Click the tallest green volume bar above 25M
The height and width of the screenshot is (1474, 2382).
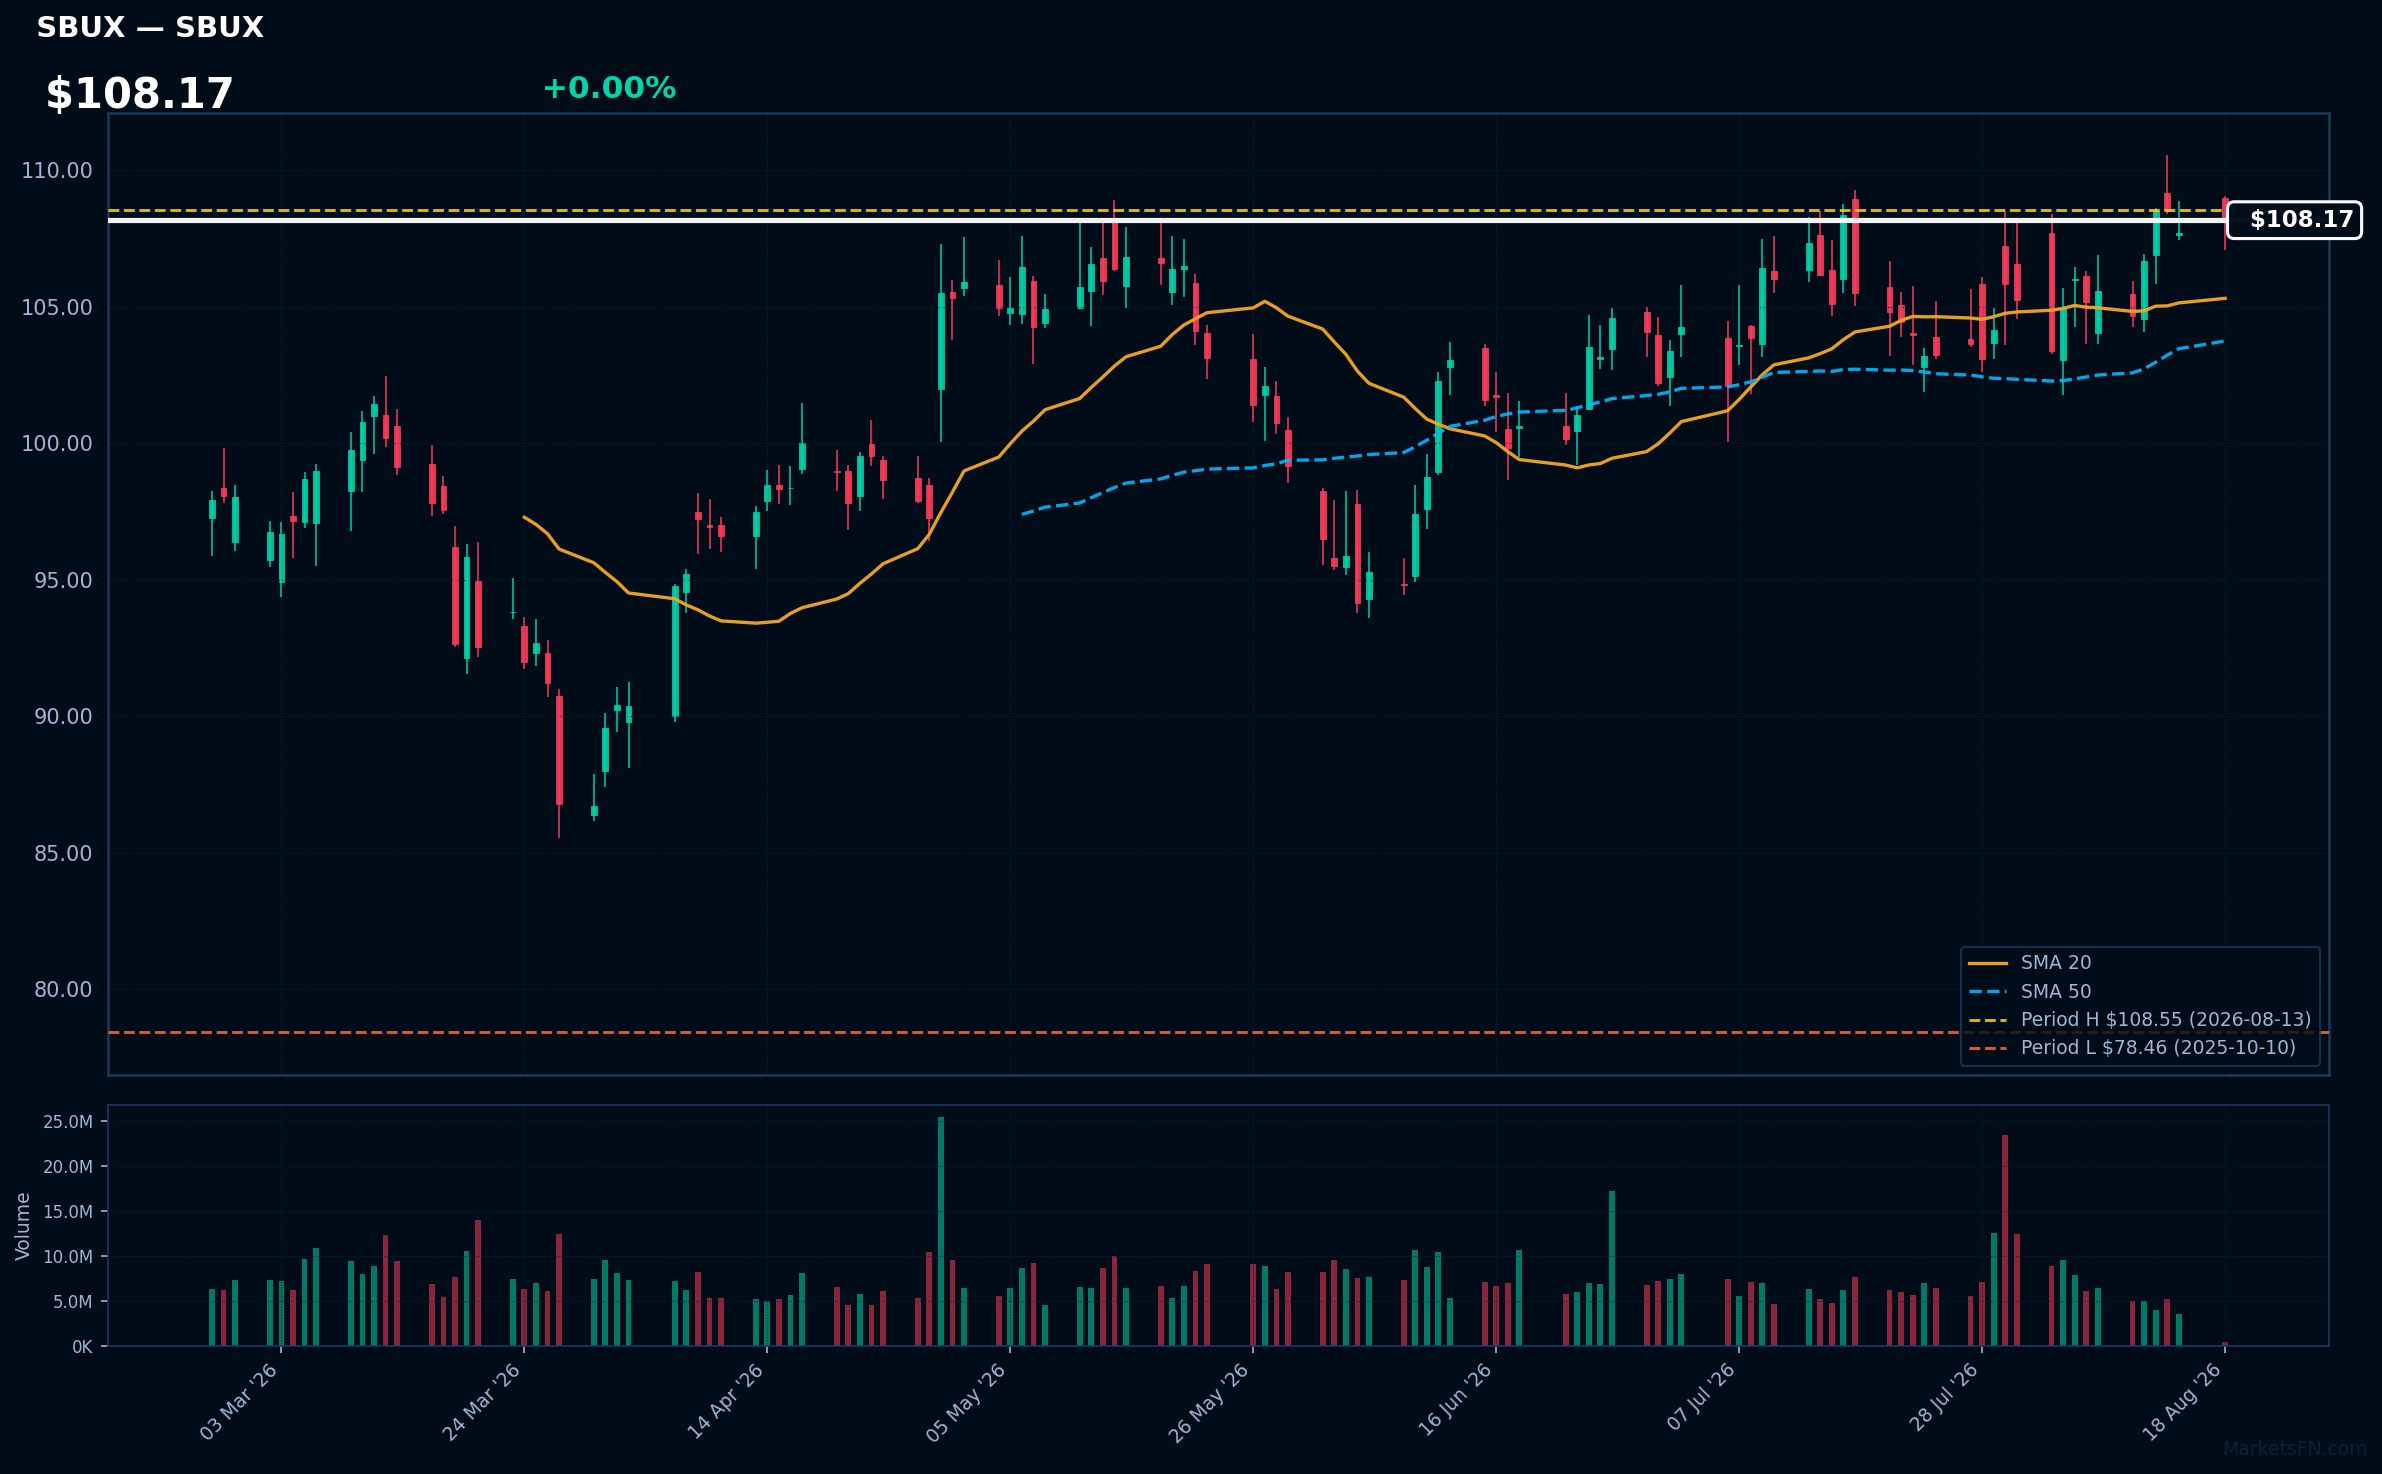[941, 1231]
